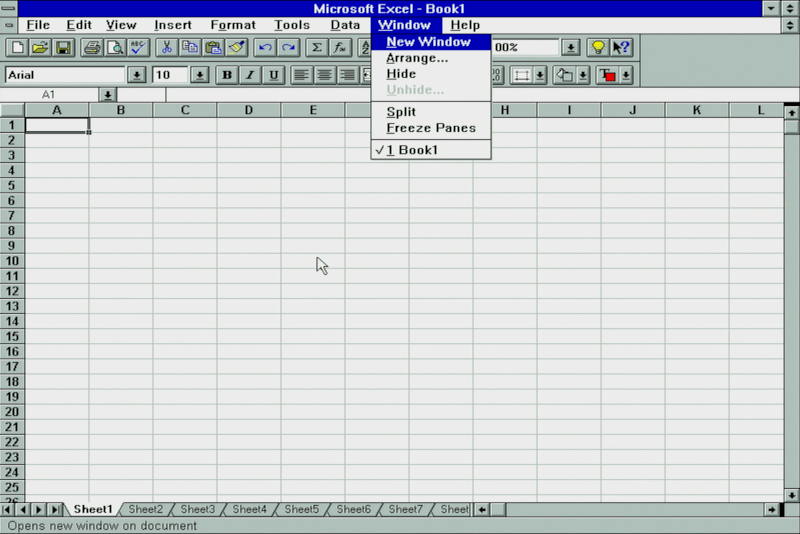Toggle Italic formatting
Viewport: 800px width, 534px height.
tap(250, 75)
